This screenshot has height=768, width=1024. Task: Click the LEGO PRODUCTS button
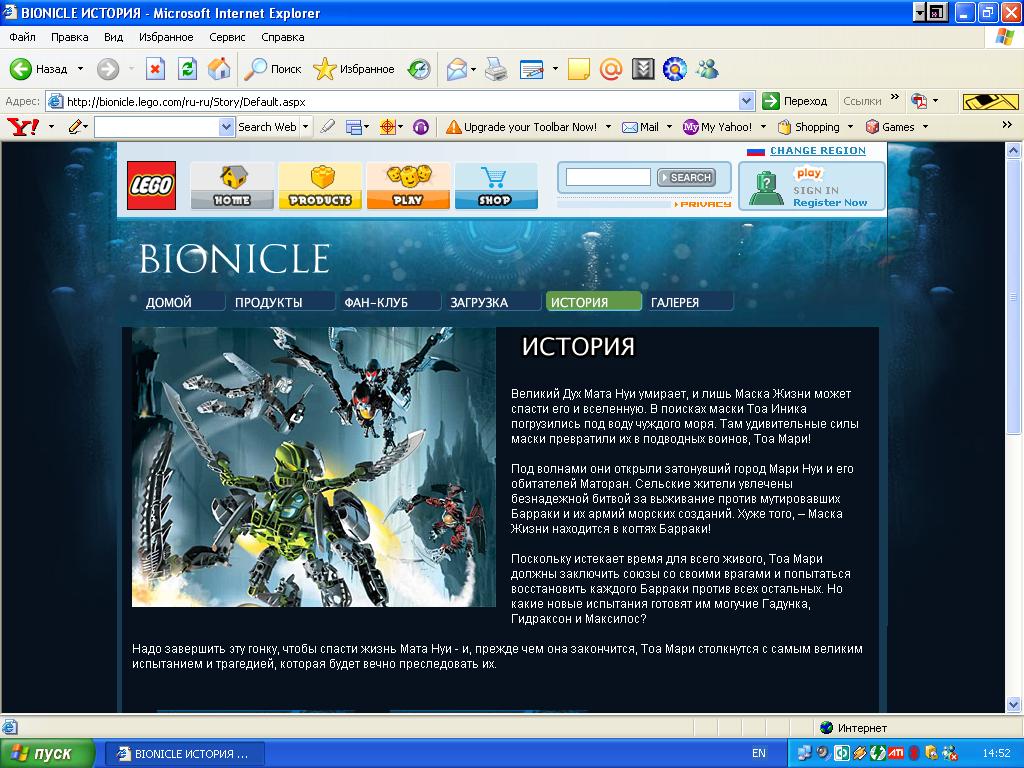tap(320, 186)
